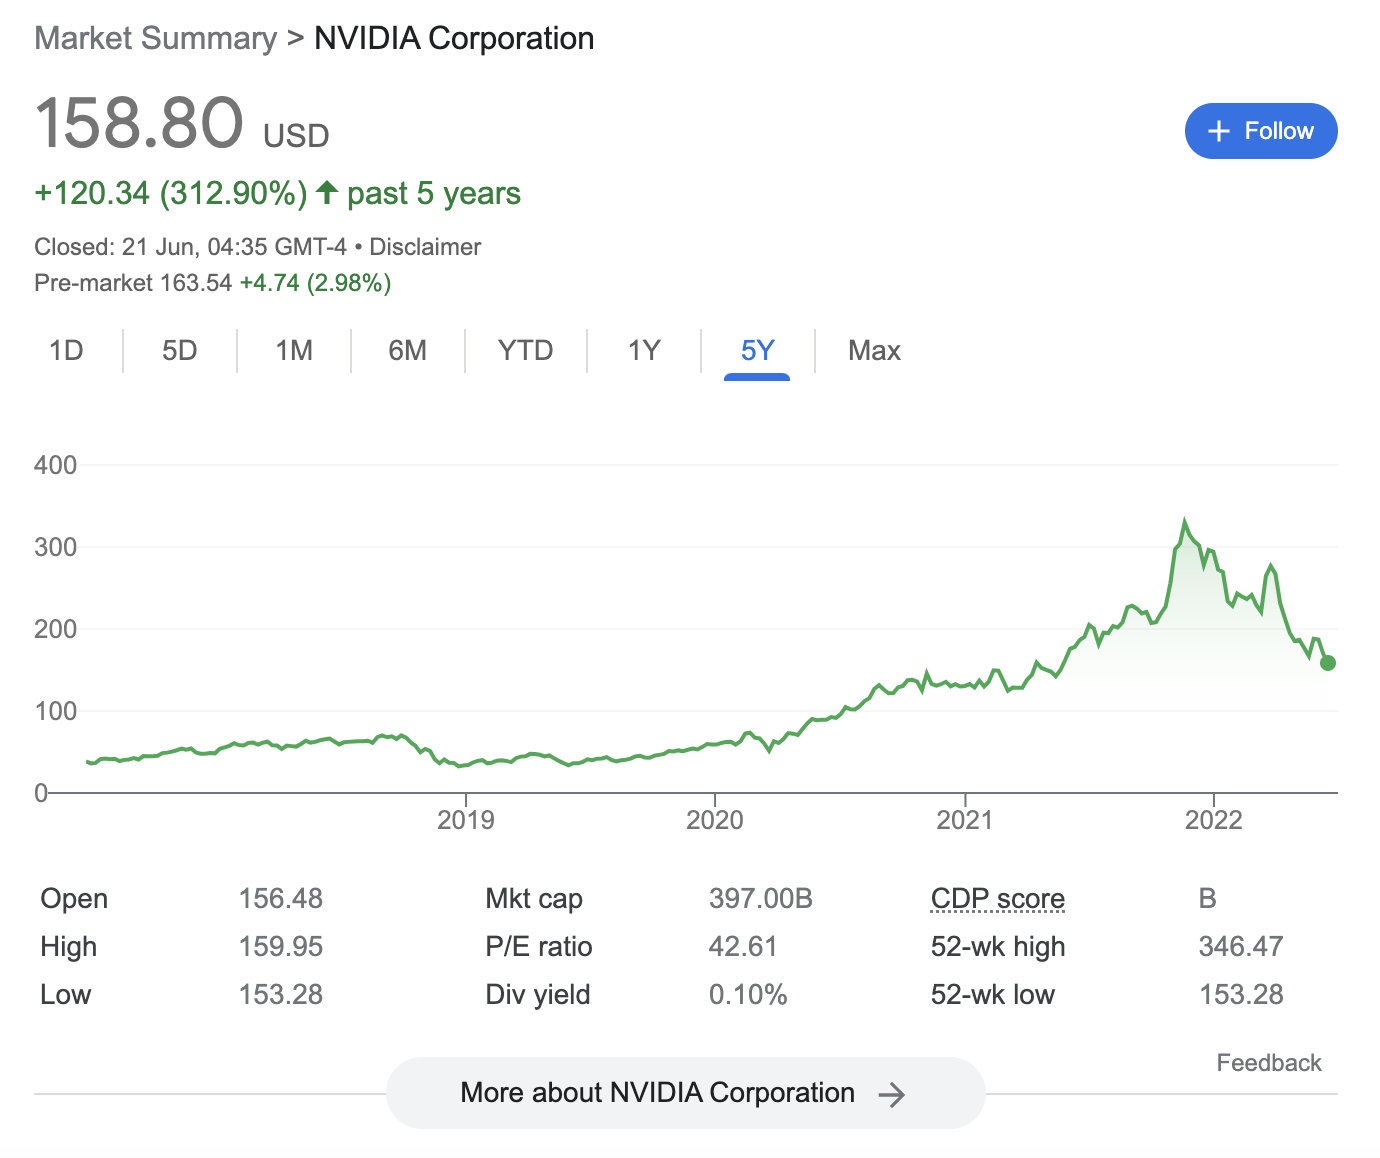Image resolution: width=1380 pixels, height=1158 pixels.
Task: Click the Follow button
Action: click(x=1260, y=131)
